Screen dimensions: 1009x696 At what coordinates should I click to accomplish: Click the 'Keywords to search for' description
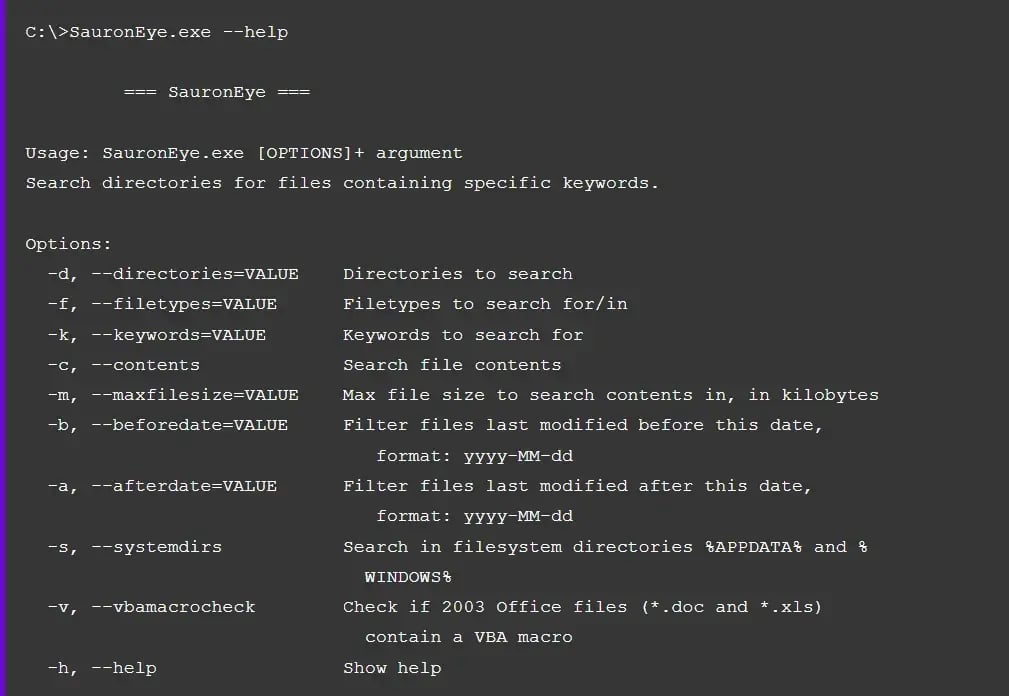(x=463, y=335)
